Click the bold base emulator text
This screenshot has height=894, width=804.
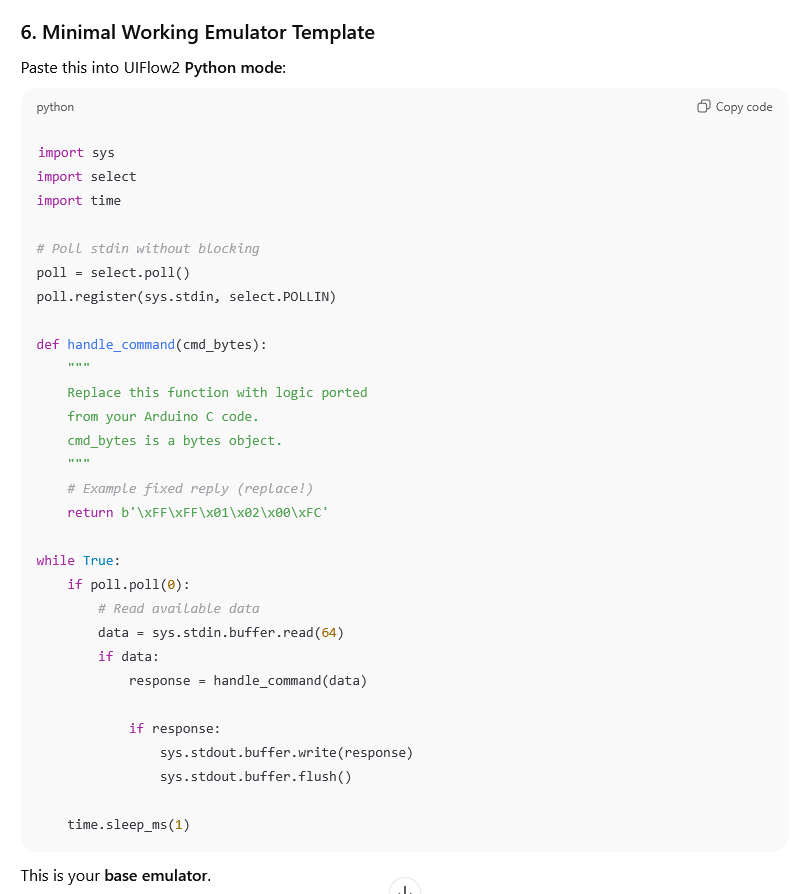(156, 876)
